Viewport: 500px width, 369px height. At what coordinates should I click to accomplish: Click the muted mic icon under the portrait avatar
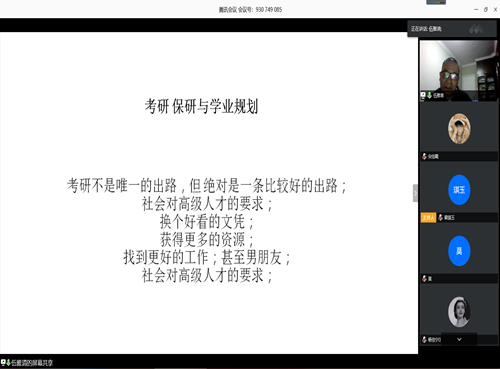pyautogui.click(x=424, y=340)
